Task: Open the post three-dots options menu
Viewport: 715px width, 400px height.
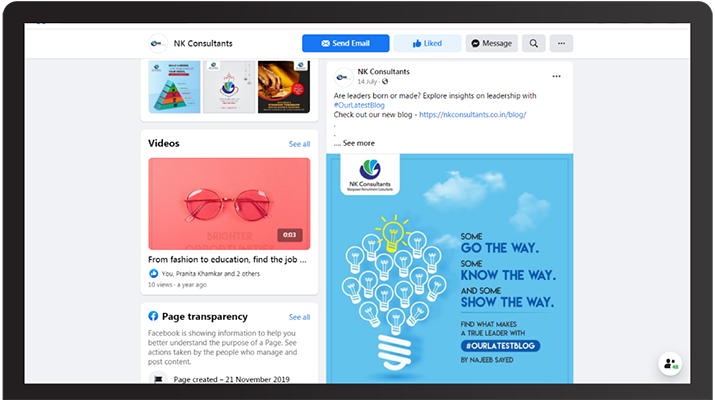Action: pyautogui.click(x=556, y=77)
